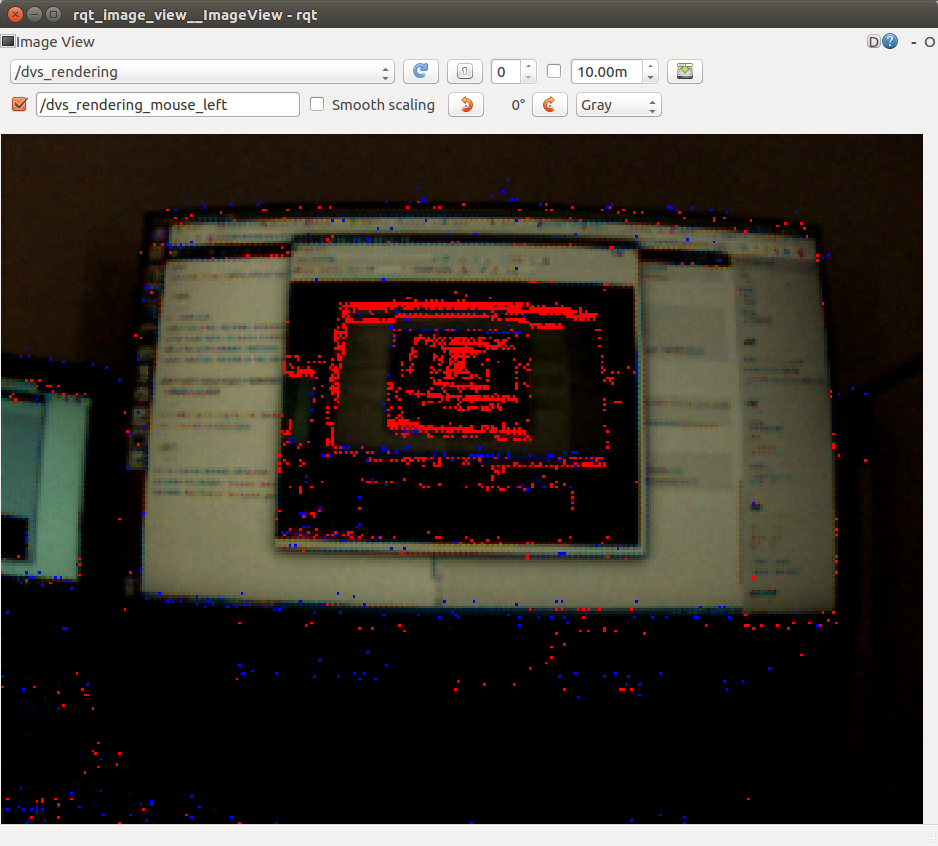Image resolution: width=938 pixels, height=846 pixels.
Task: Minimize the rqt window
Action: point(35,14)
